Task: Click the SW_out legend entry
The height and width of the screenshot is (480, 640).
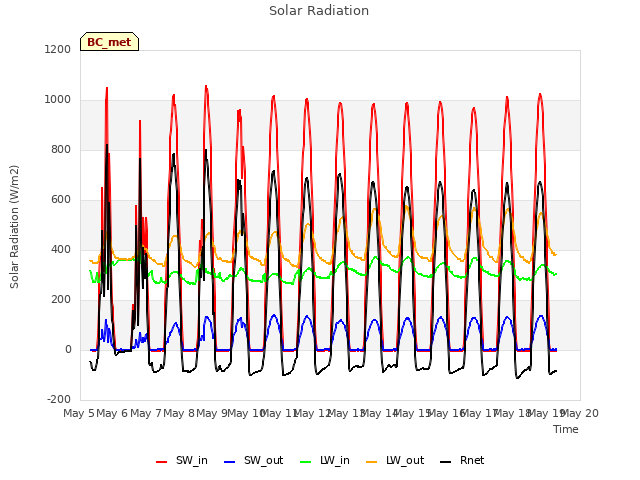Action: [253, 461]
